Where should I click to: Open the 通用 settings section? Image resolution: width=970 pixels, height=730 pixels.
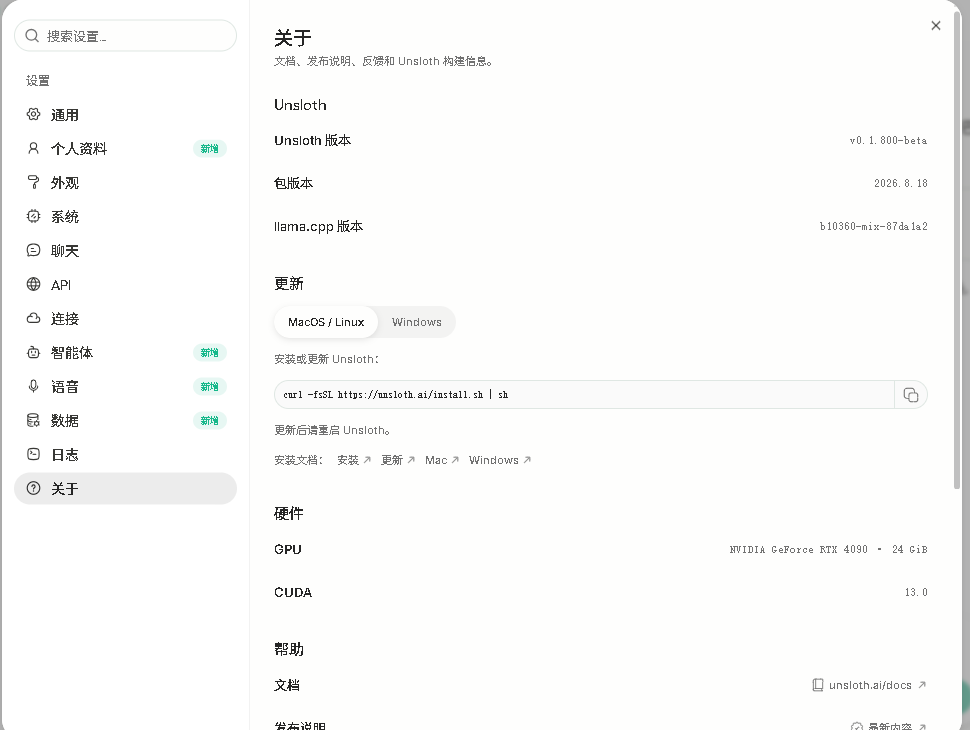pyautogui.click(x=126, y=114)
